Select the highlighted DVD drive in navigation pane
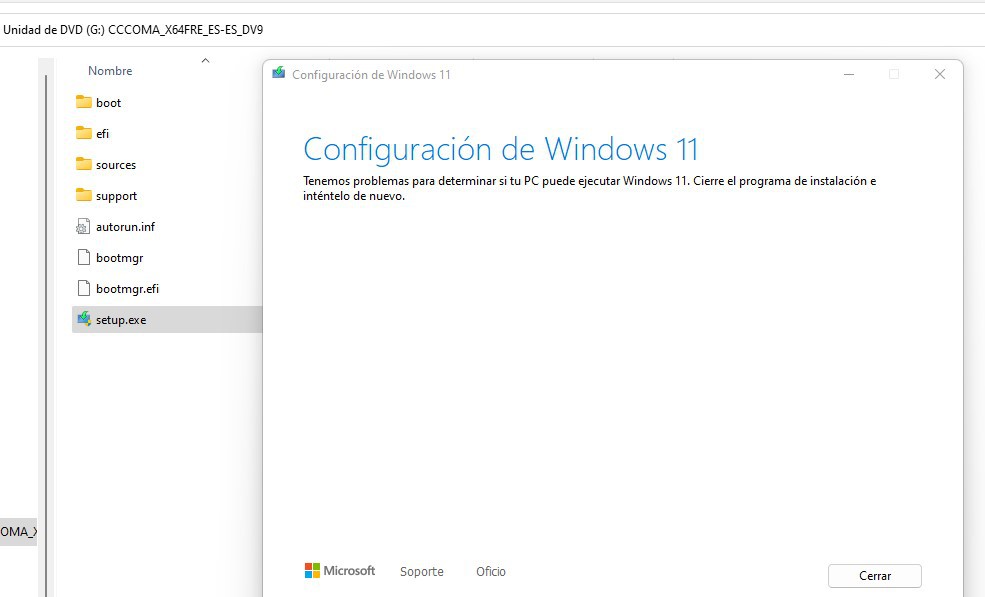The width and height of the screenshot is (985, 597). (18, 531)
